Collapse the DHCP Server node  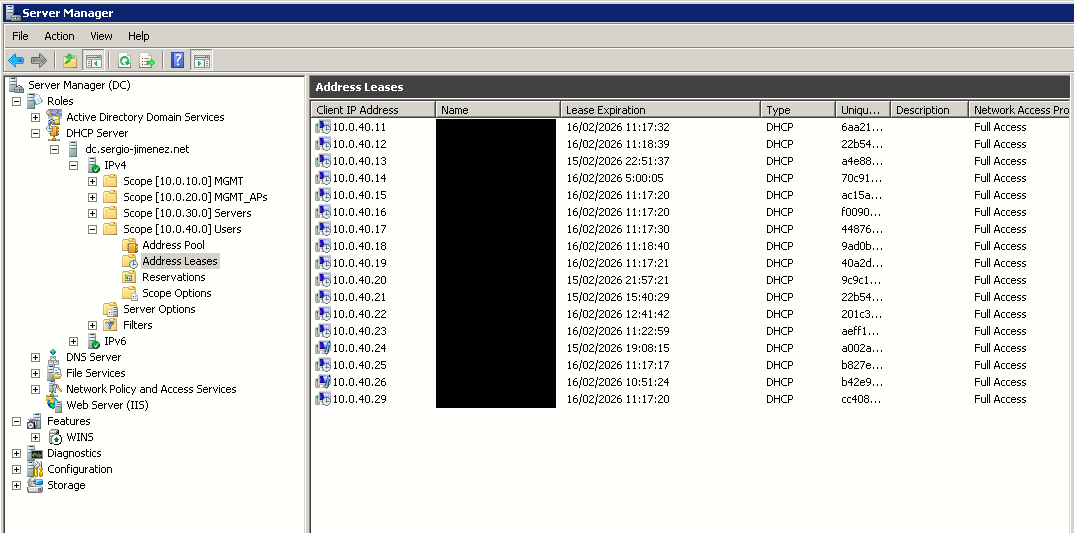(36, 134)
